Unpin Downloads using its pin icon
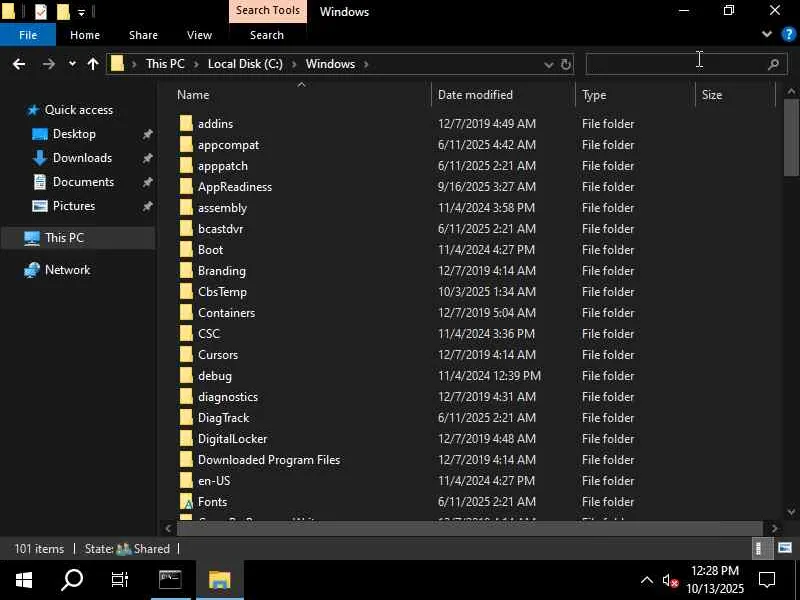The image size is (800, 600). click(x=147, y=158)
